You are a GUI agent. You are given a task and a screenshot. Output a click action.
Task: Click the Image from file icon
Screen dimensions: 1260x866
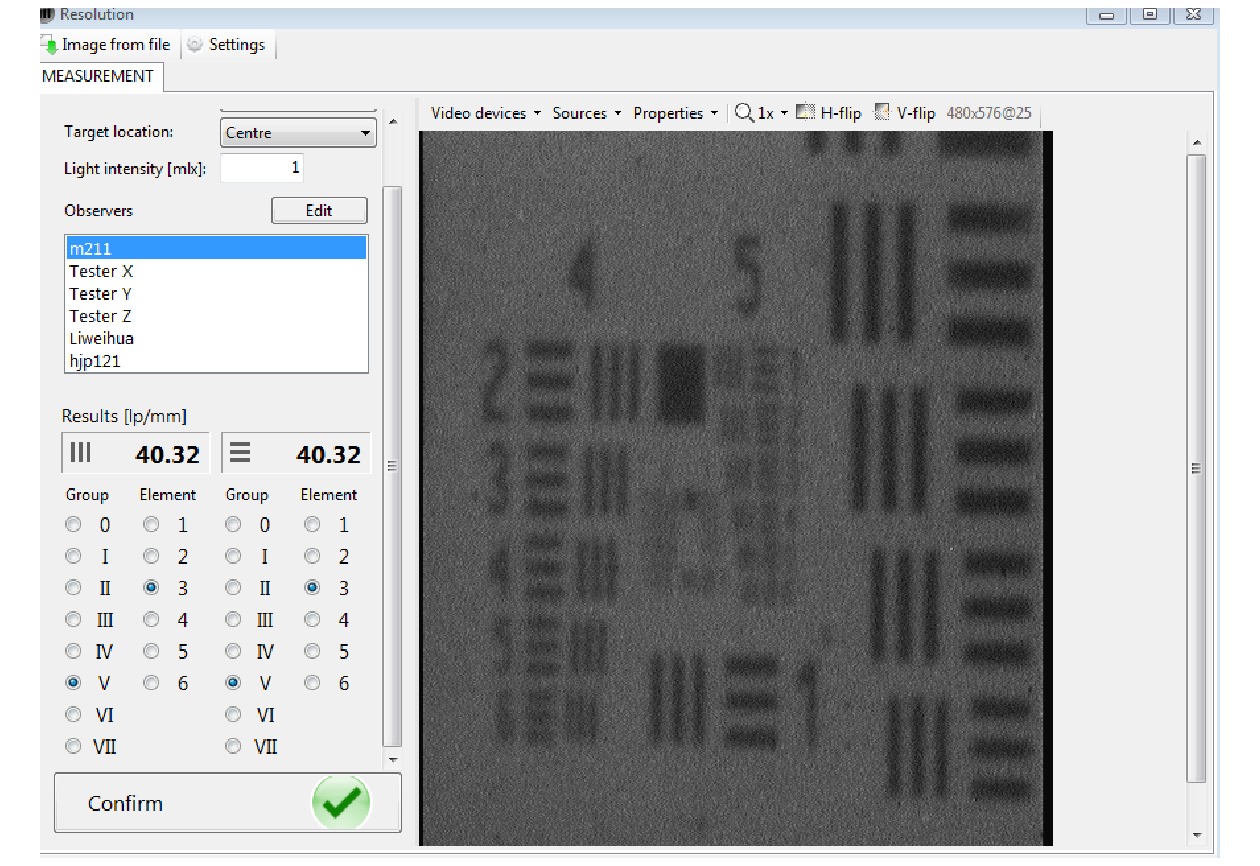click(x=49, y=45)
